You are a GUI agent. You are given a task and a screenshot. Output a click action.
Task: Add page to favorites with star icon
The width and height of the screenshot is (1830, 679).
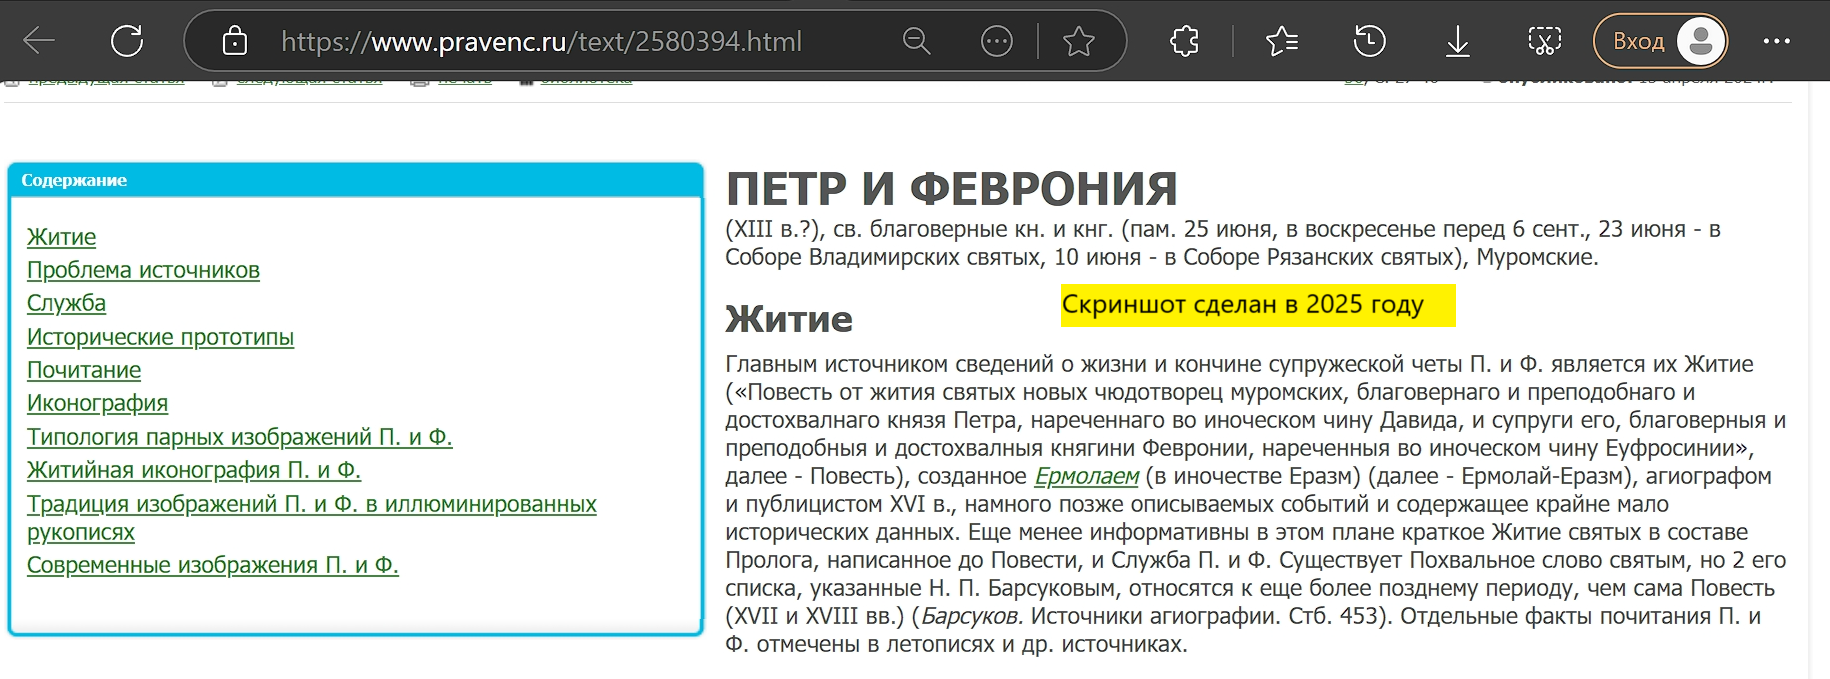pos(1078,41)
